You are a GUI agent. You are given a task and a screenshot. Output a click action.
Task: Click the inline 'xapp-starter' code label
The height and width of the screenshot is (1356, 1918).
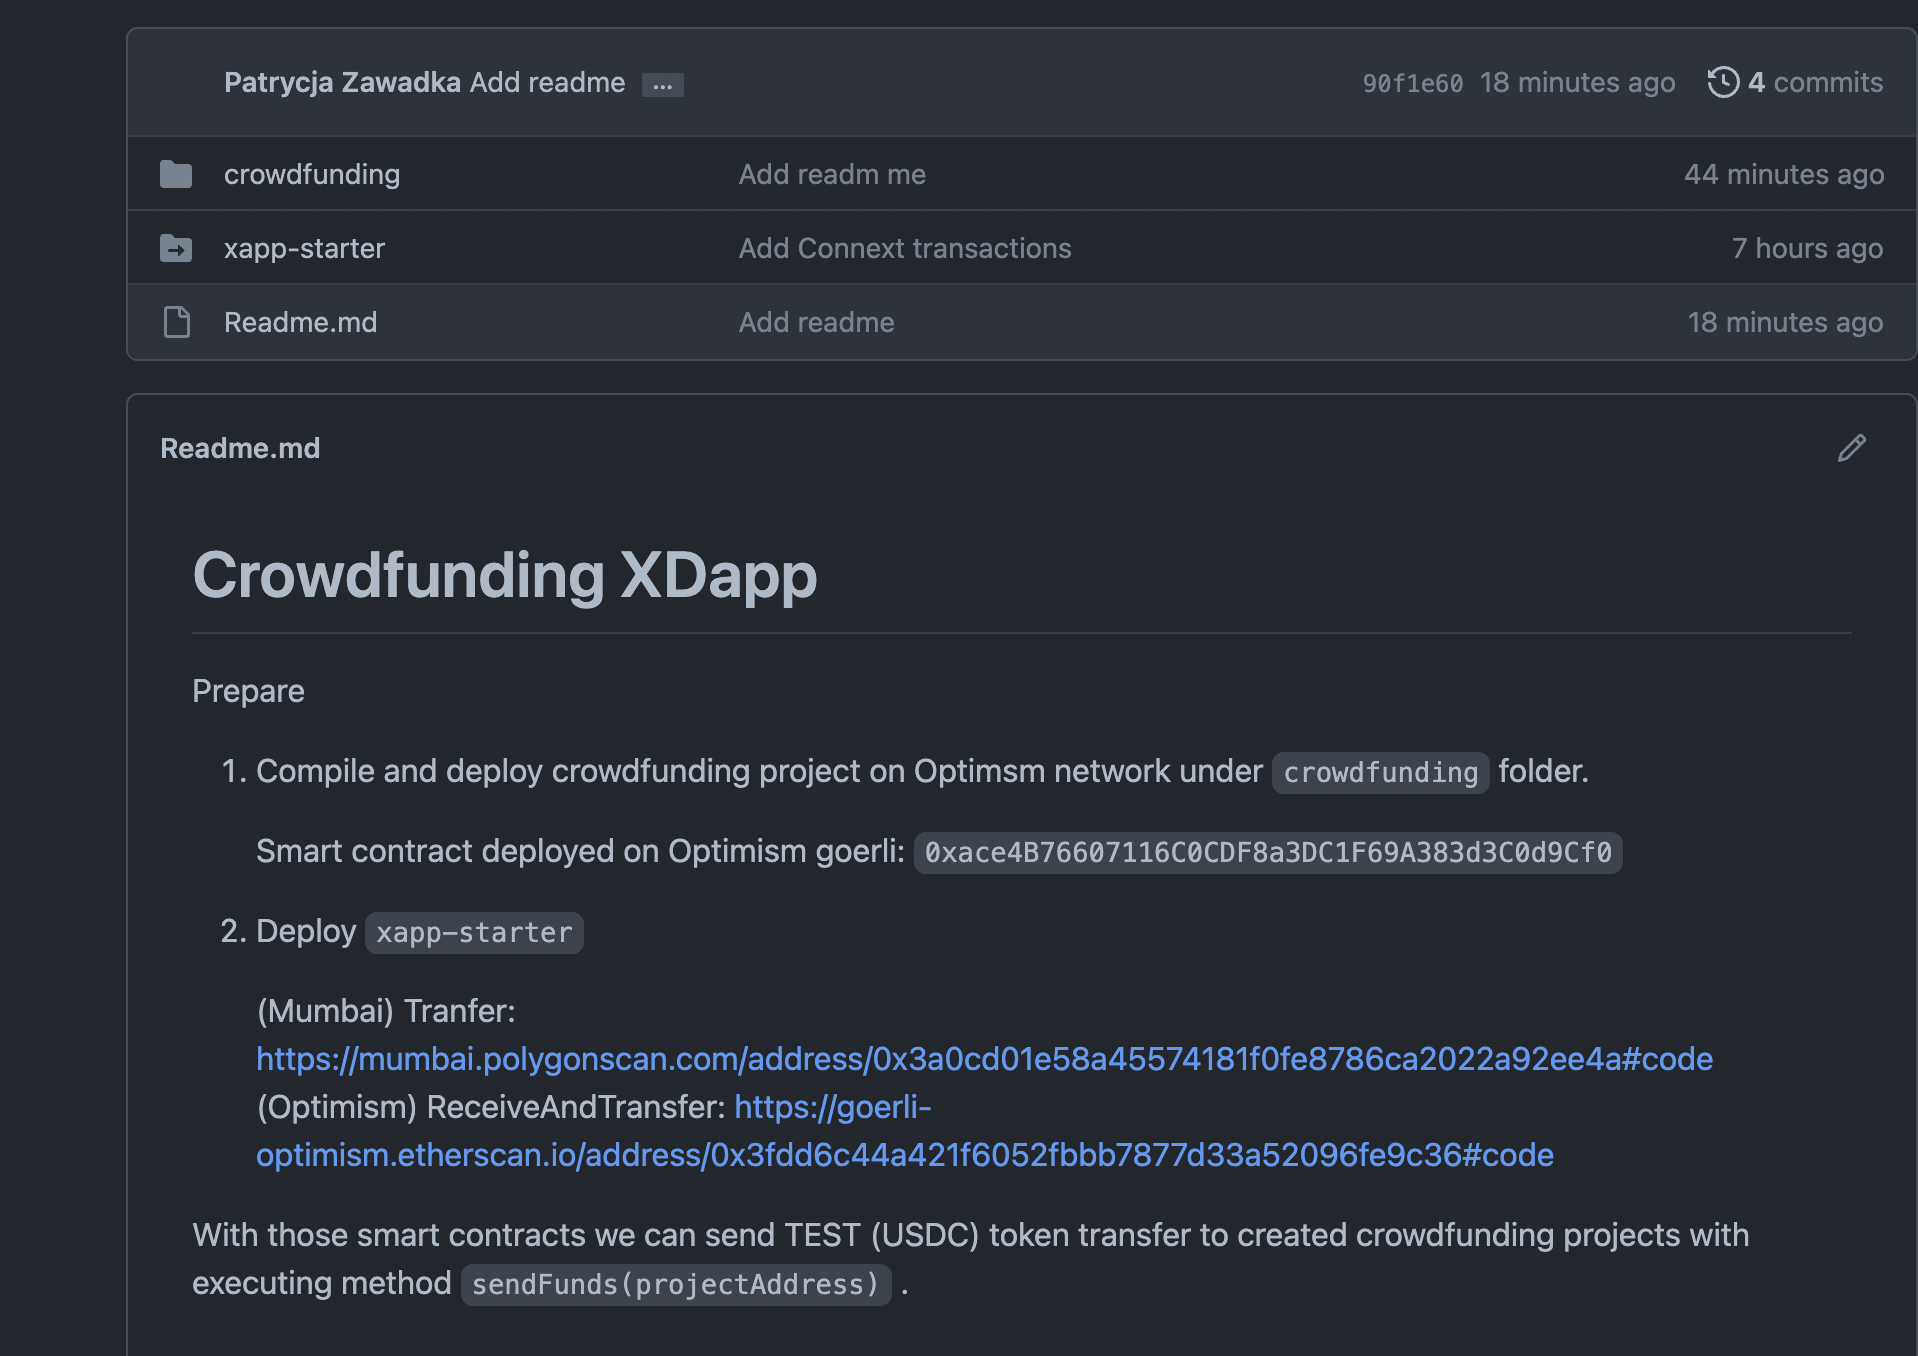(474, 933)
